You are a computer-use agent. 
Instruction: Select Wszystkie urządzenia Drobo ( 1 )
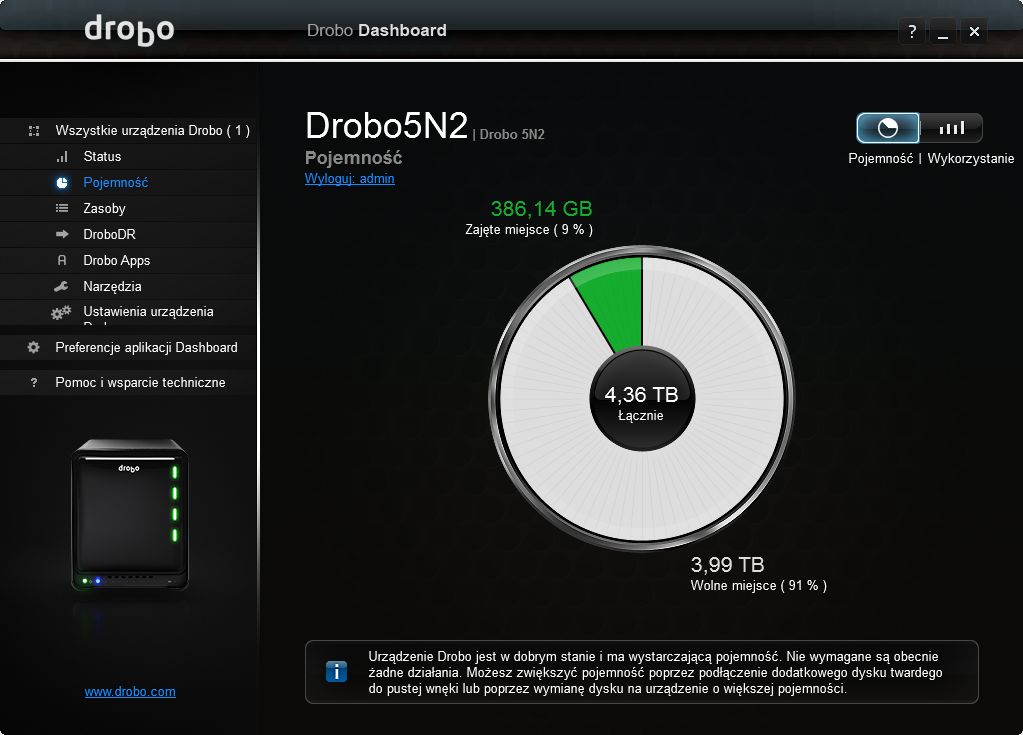[129, 130]
